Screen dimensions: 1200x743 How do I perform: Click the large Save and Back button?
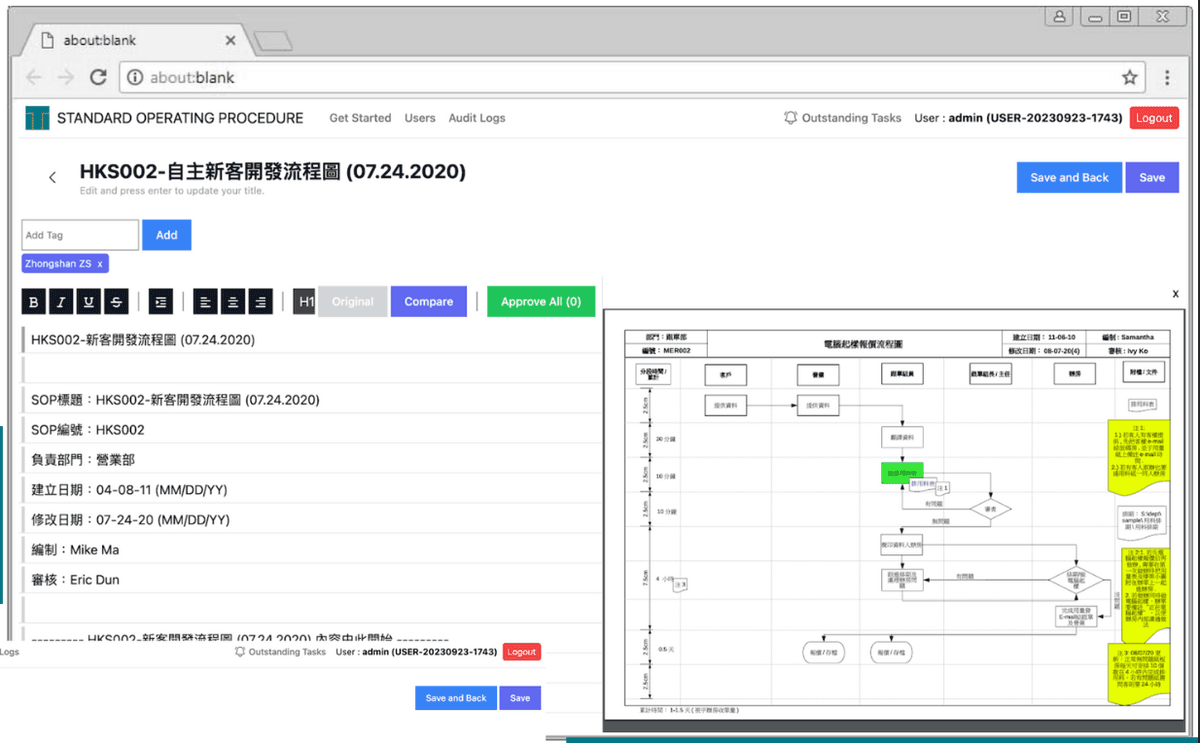point(1069,178)
